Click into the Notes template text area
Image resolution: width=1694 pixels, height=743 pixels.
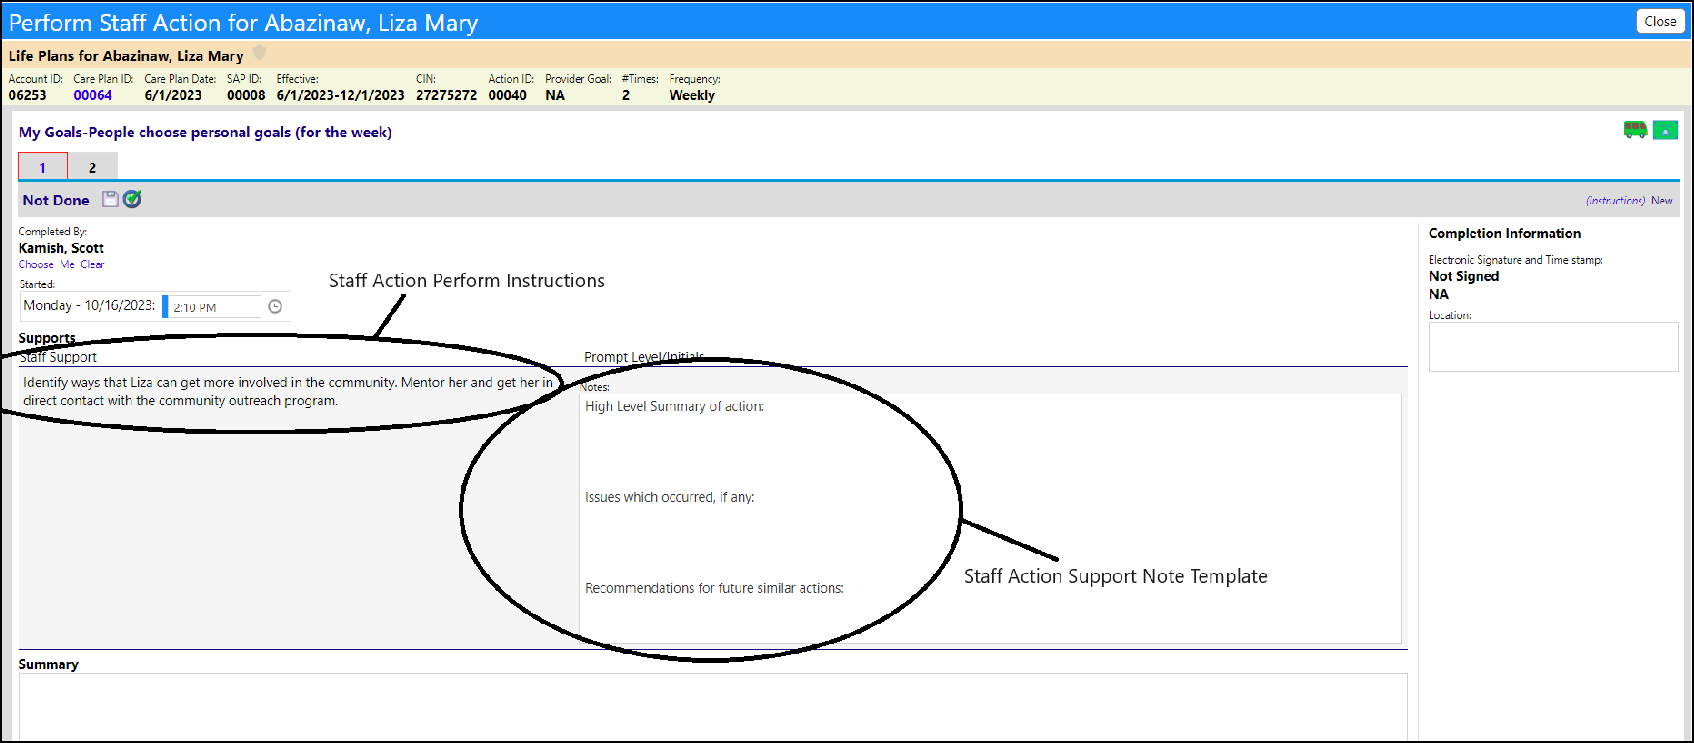[x=990, y=518]
